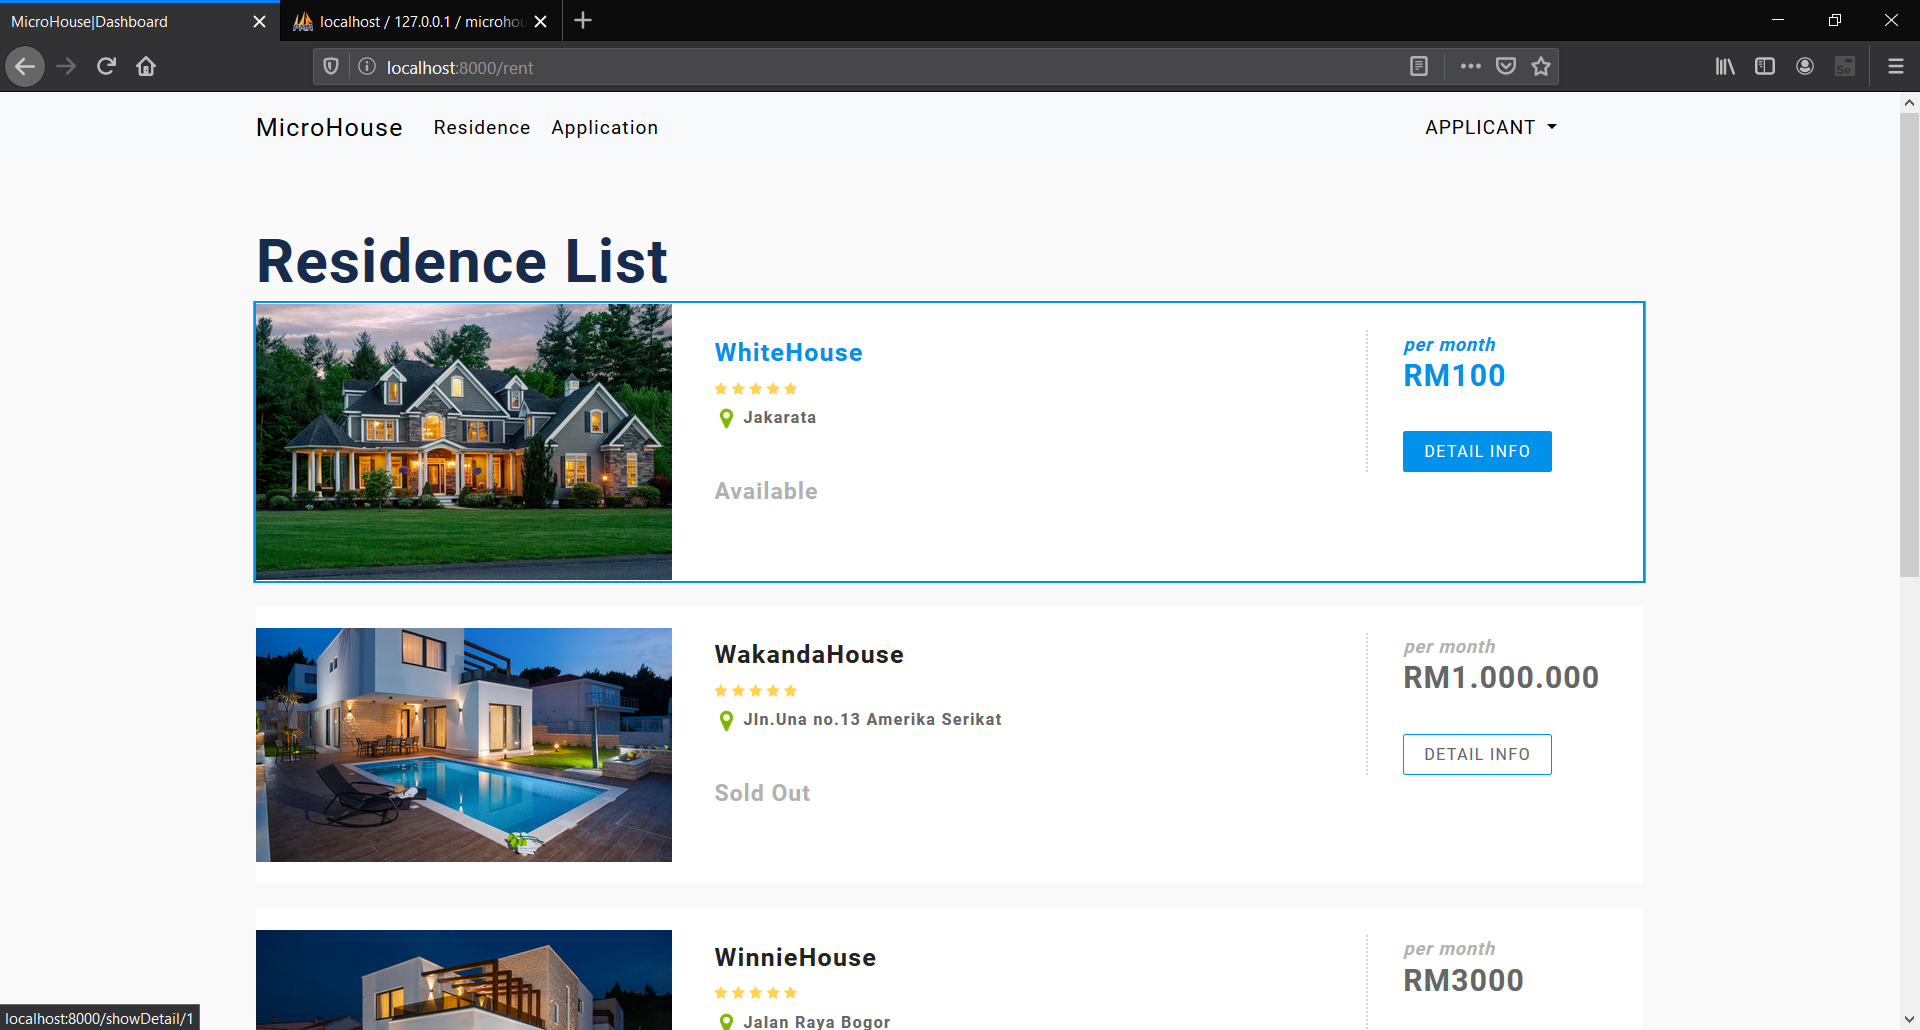Open the browser home page
The image size is (1920, 1030).
click(146, 66)
